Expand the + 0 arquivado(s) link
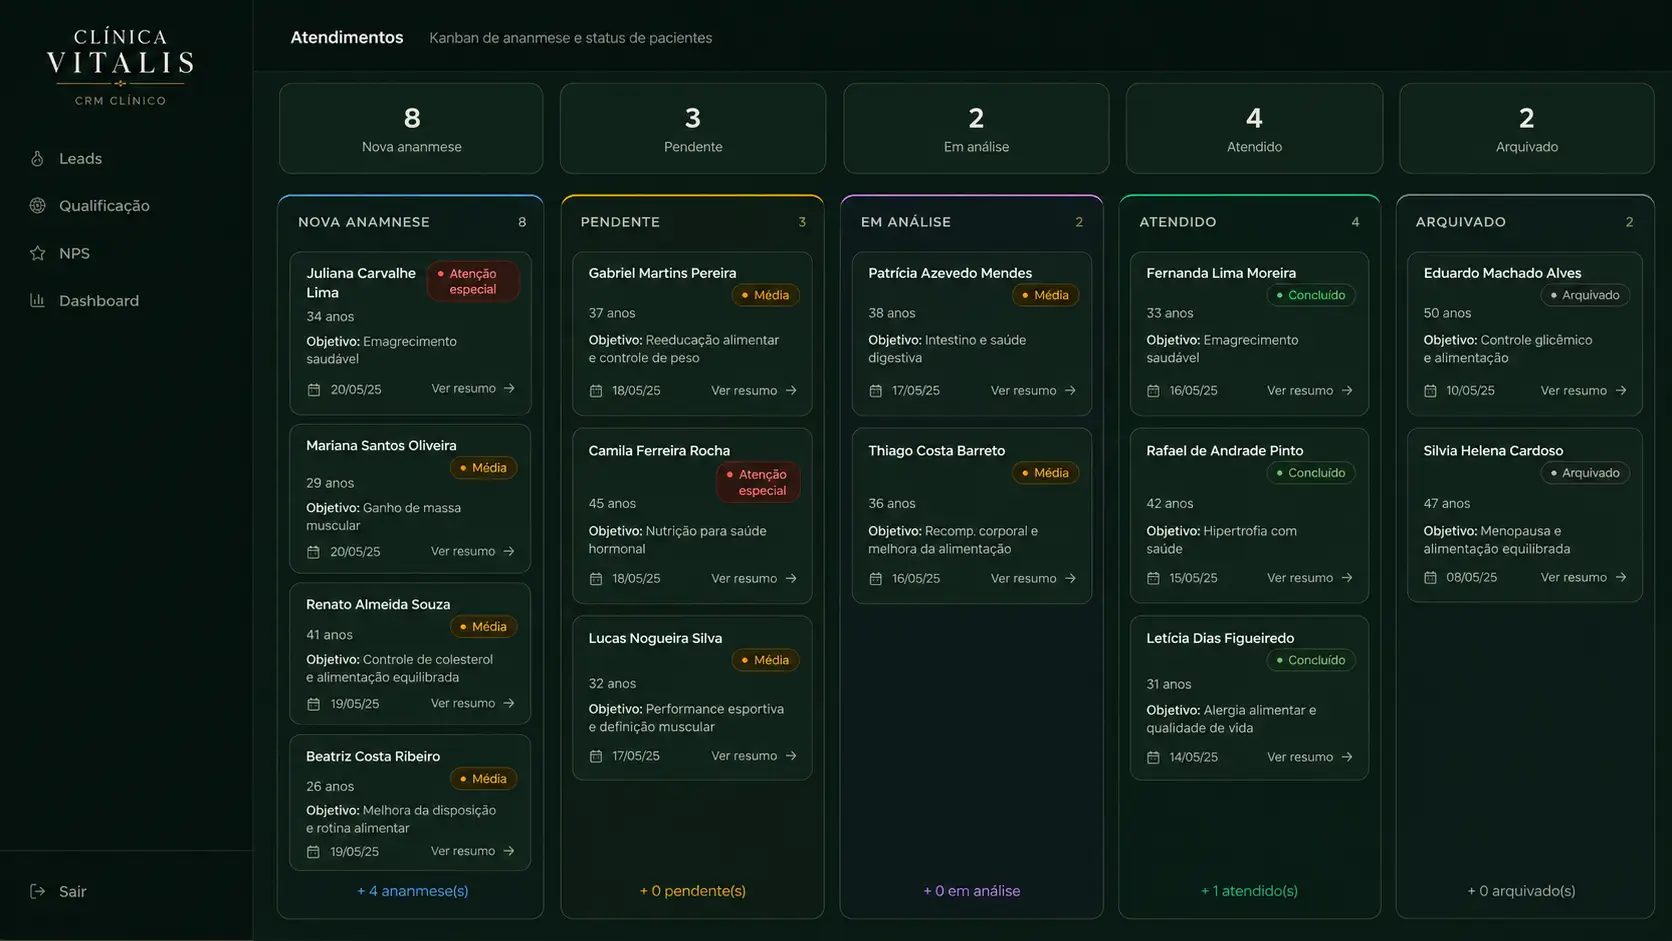The width and height of the screenshot is (1672, 941). point(1521,891)
